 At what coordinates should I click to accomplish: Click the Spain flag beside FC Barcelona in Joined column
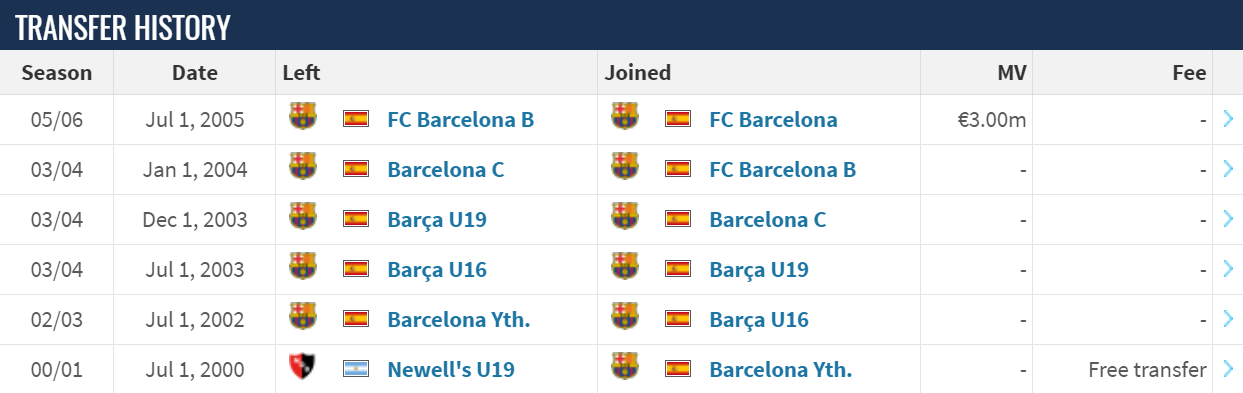click(678, 119)
